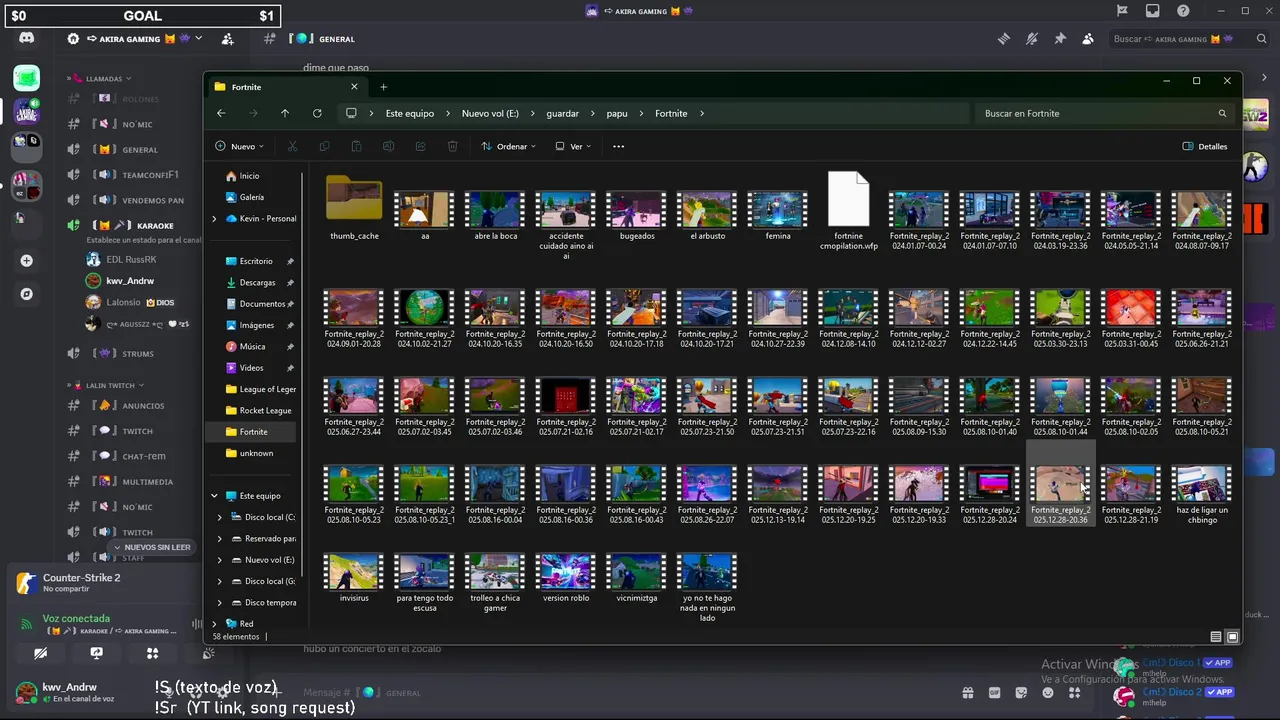The height and width of the screenshot is (720, 1280).
Task: Go up one folder level in Explorer
Action: pyautogui.click(x=285, y=113)
